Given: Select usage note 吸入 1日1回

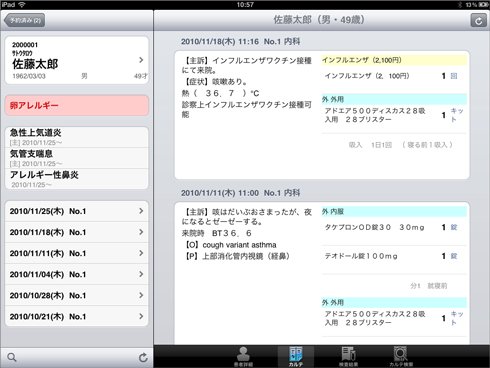Looking at the screenshot, I should pyautogui.click(x=400, y=145).
